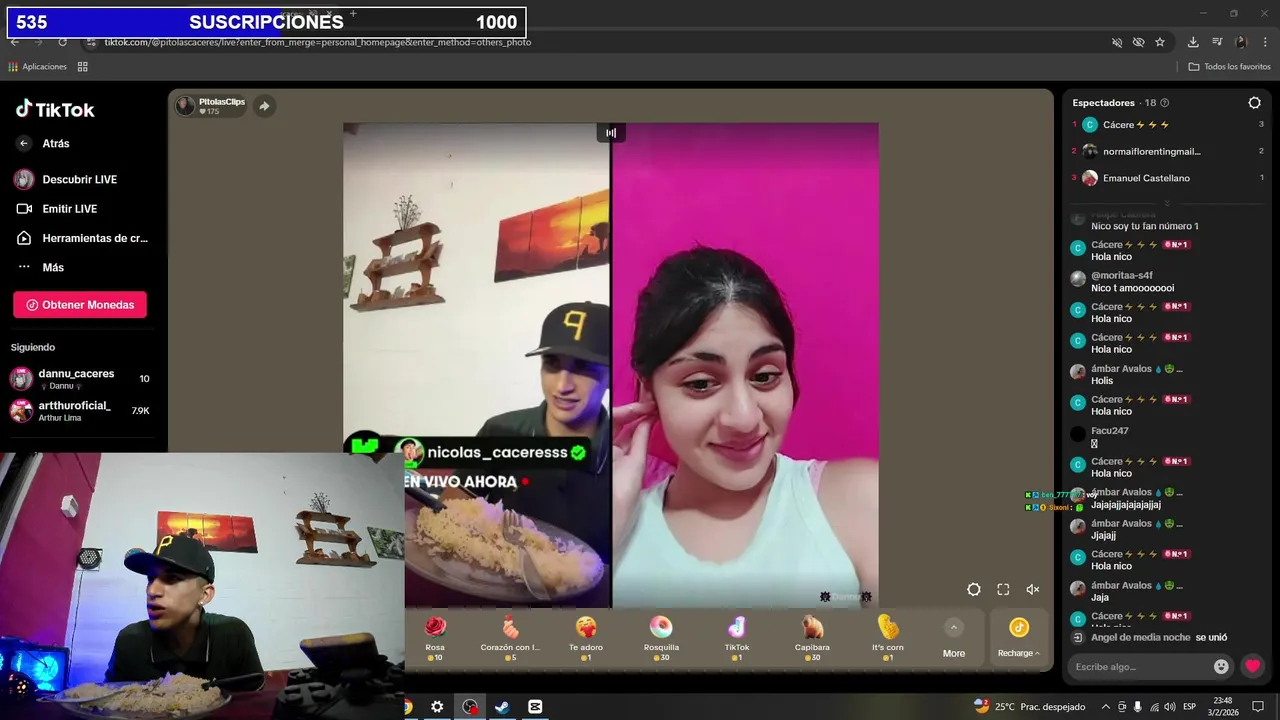
Task: Send the Capibara gift
Action: (x=812, y=638)
